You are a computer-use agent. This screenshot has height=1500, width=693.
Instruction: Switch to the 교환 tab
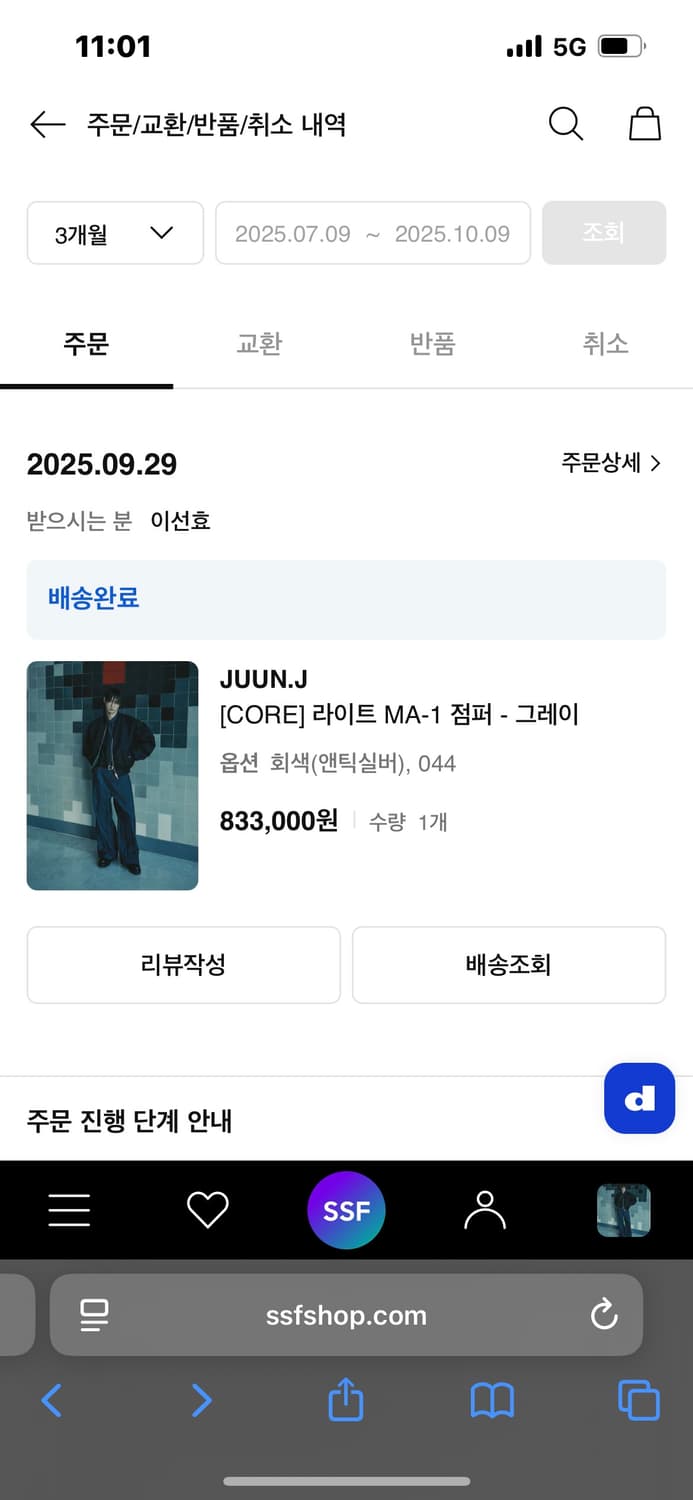coord(259,345)
